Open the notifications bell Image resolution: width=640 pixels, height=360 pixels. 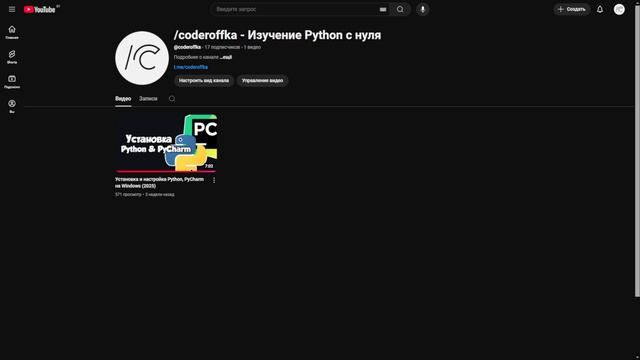pos(600,9)
